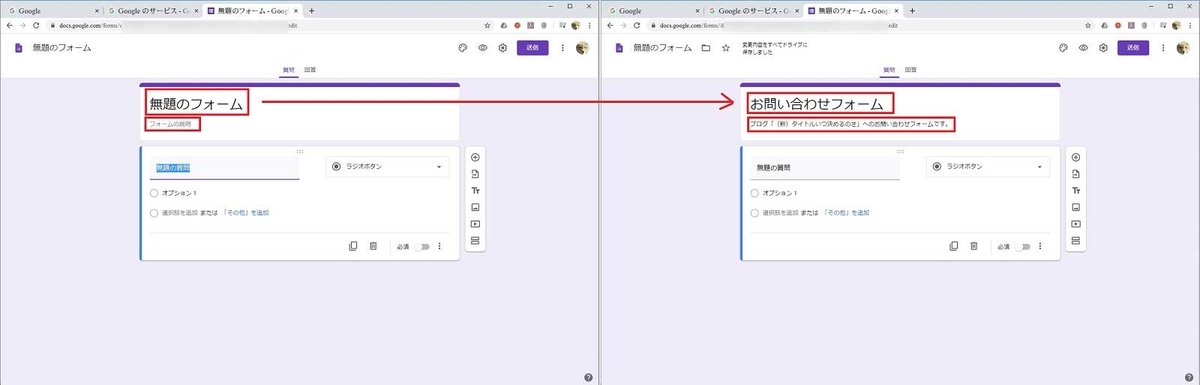
Task: Open ラジオボタン question type dropdown, left window
Action: coord(388,167)
